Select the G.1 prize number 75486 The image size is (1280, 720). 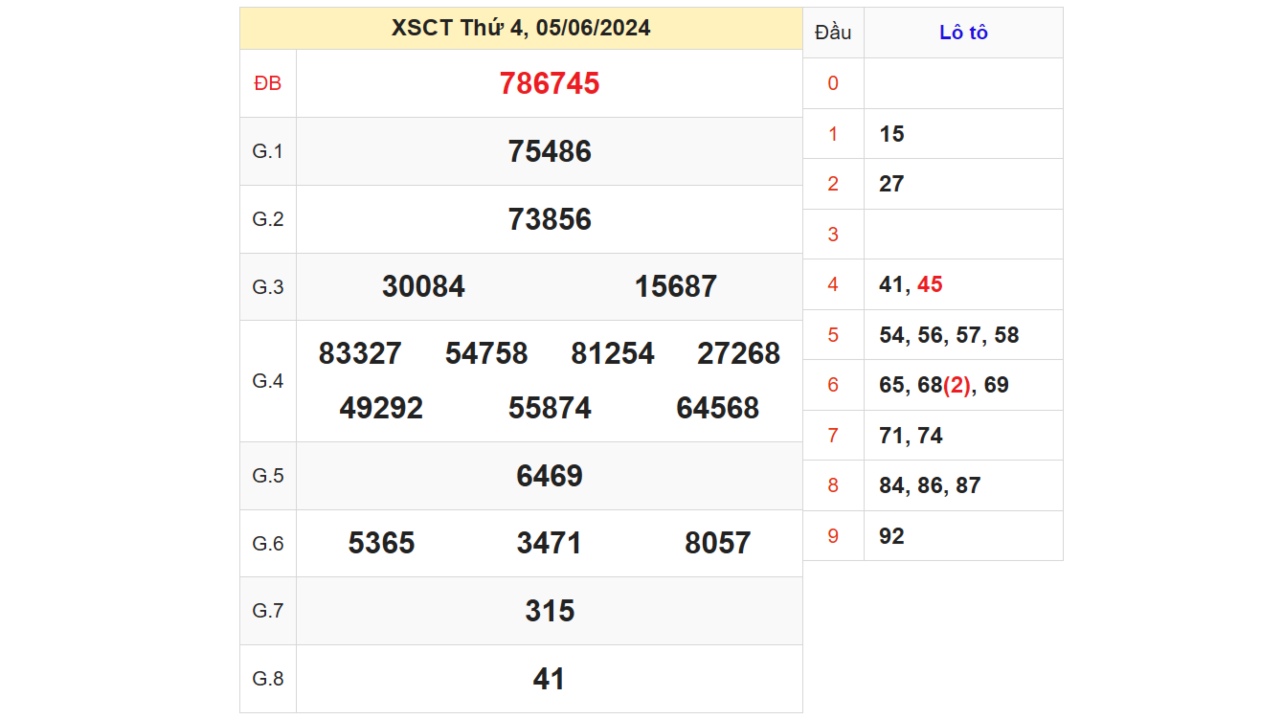pos(549,152)
